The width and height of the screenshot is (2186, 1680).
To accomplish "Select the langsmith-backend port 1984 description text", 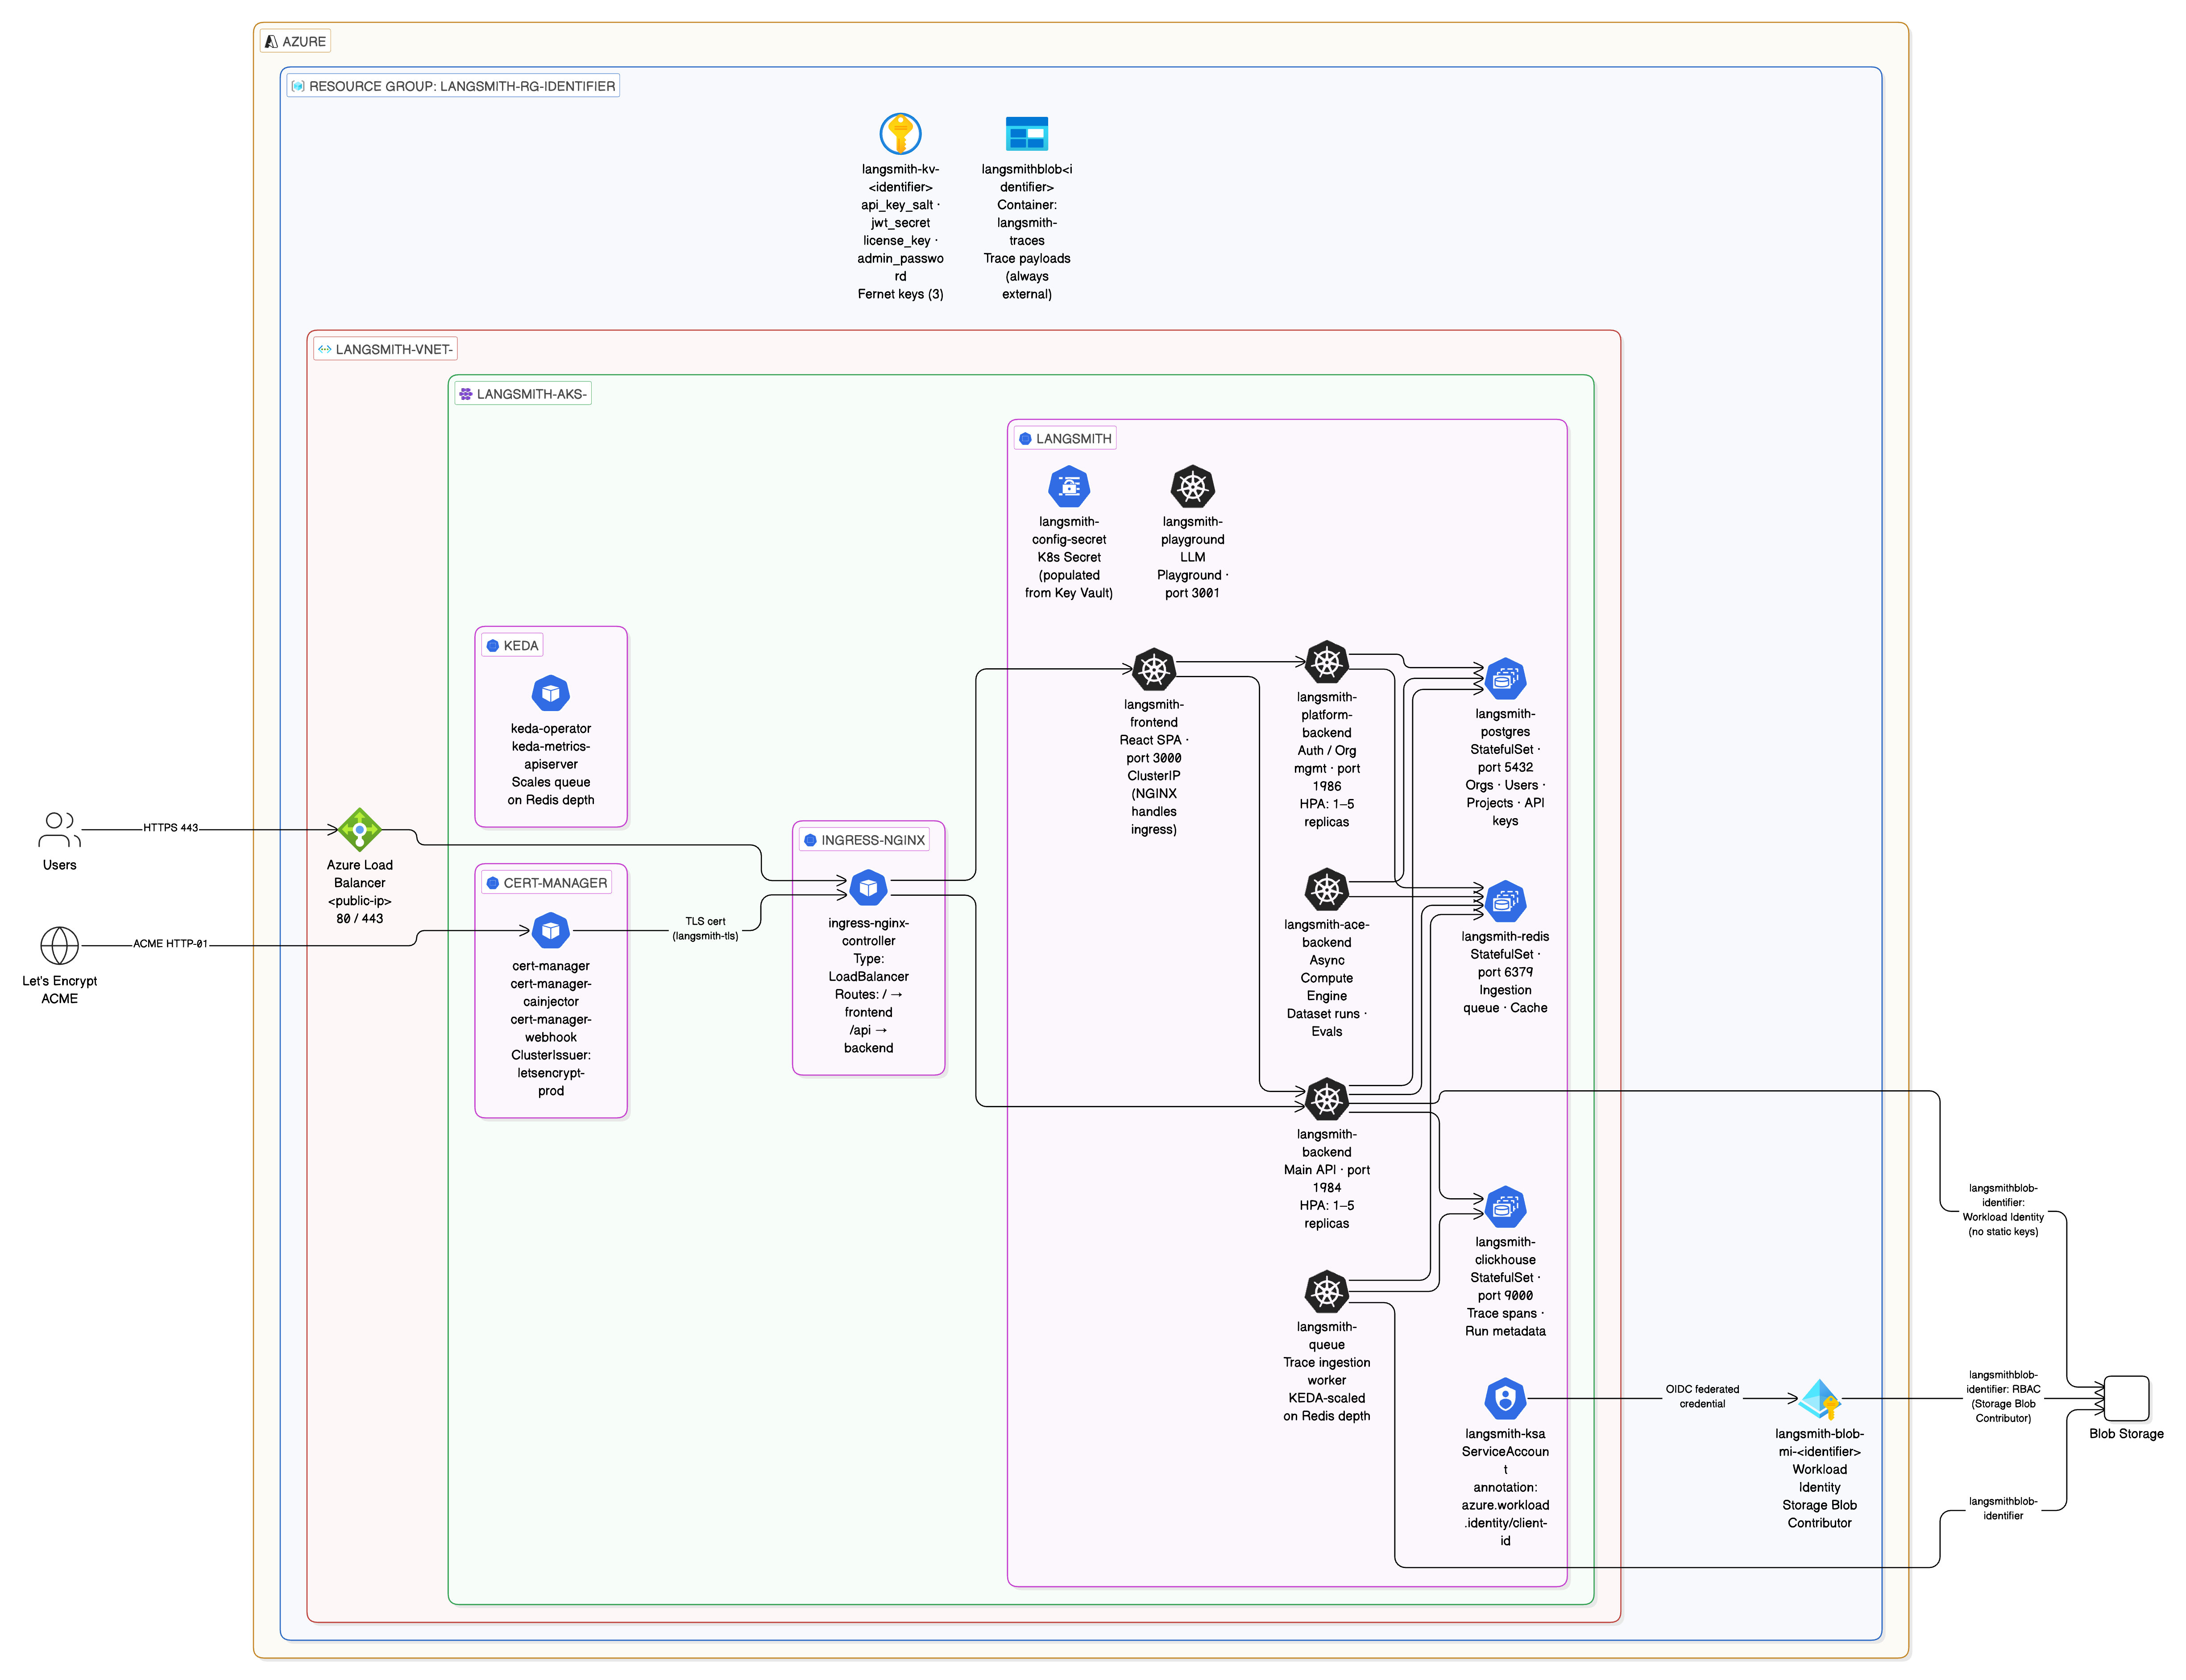I will coord(1326,1178).
